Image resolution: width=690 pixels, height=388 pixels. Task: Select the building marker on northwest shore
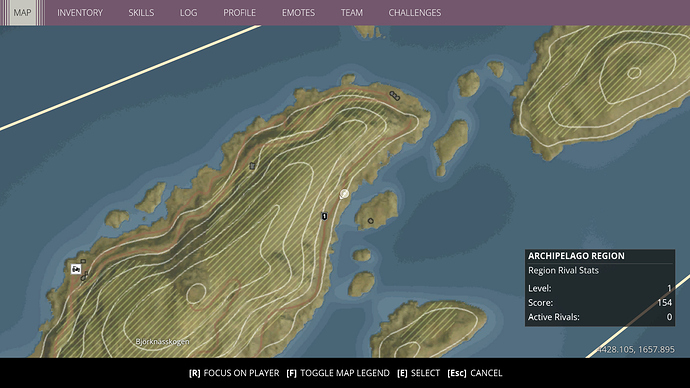tap(252, 166)
